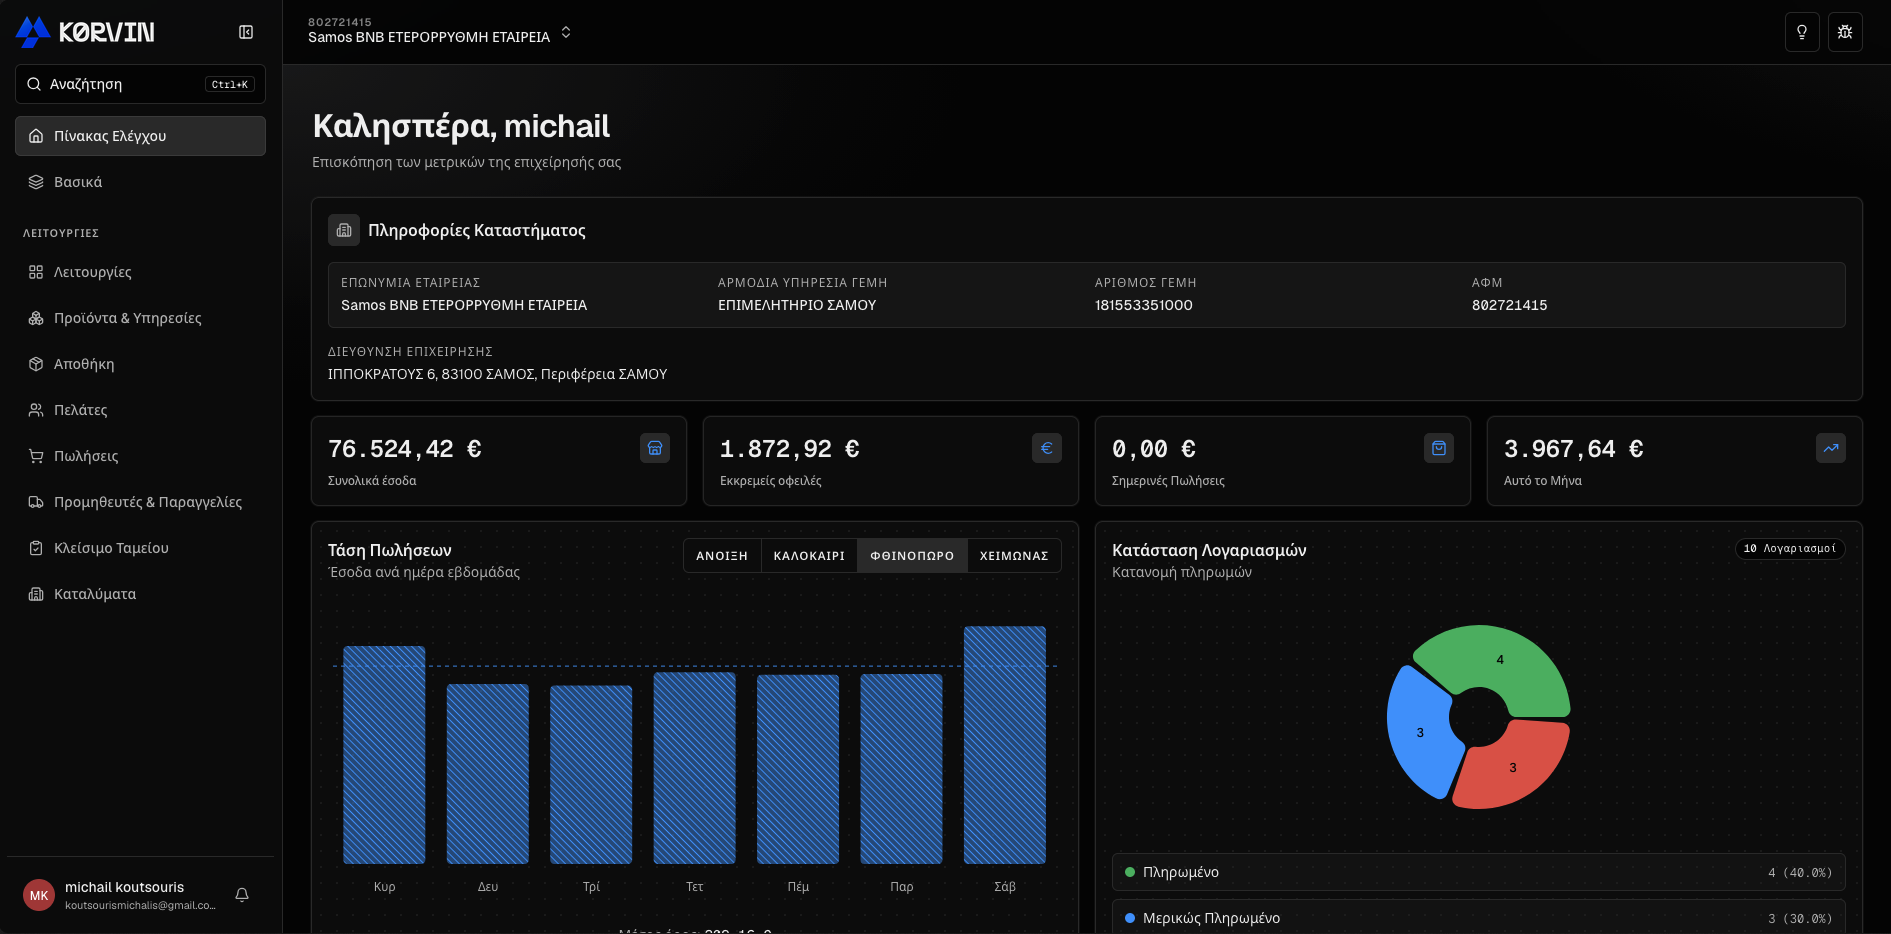This screenshot has width=1891, height=934.
Task: Open Κλείσιμο Ταμείου page
Action: tap(111, 548)
